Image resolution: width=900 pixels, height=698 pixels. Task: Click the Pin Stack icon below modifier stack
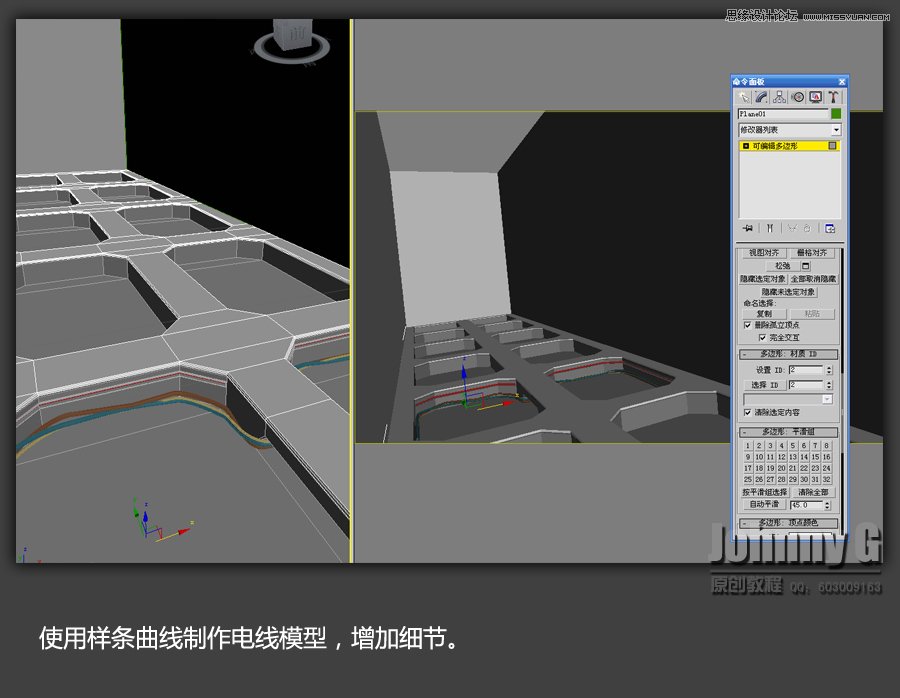(747, 226)
